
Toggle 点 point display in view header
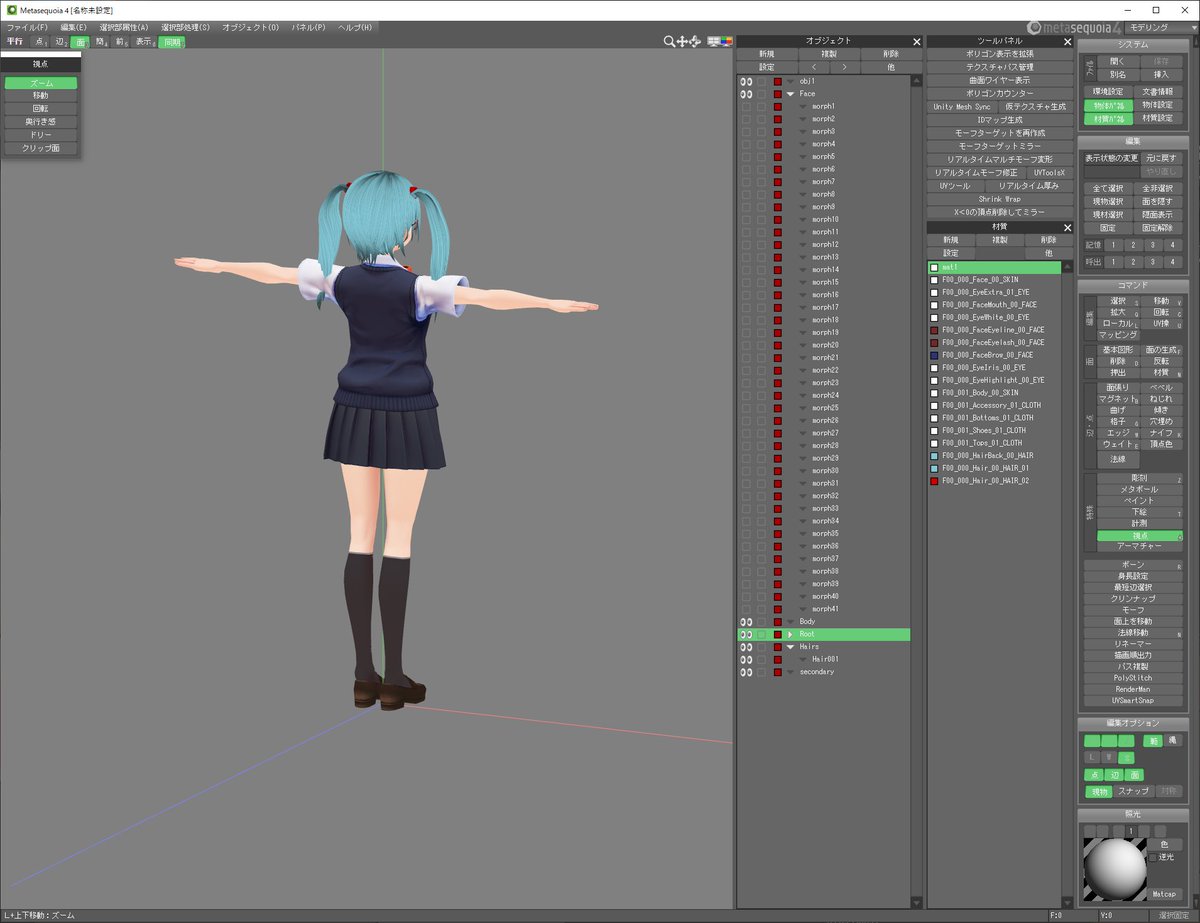pyautogui.click(x=40, y=42)
